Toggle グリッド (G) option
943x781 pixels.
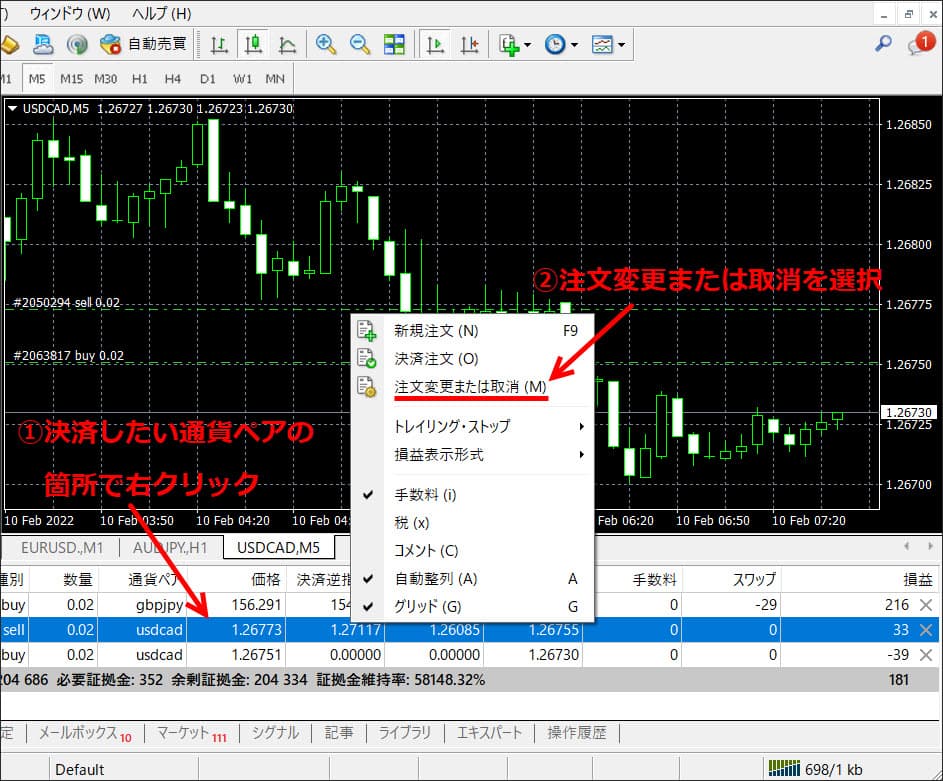click(x=428, y=606)
